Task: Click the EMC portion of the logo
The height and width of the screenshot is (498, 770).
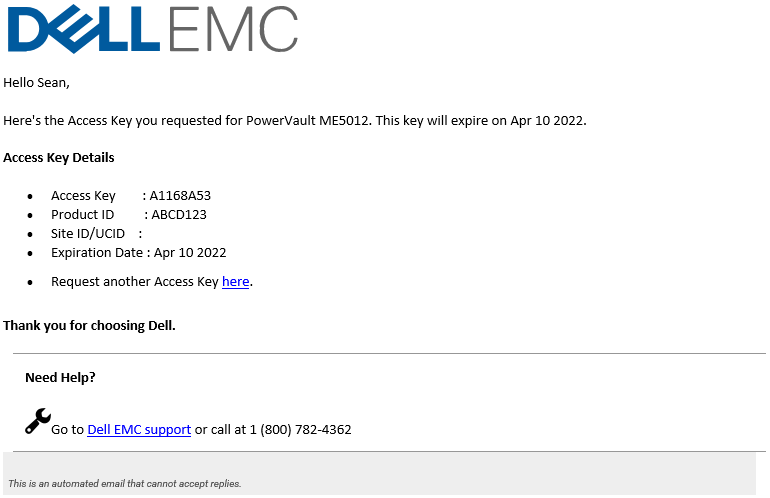Action: pos(233,30)
